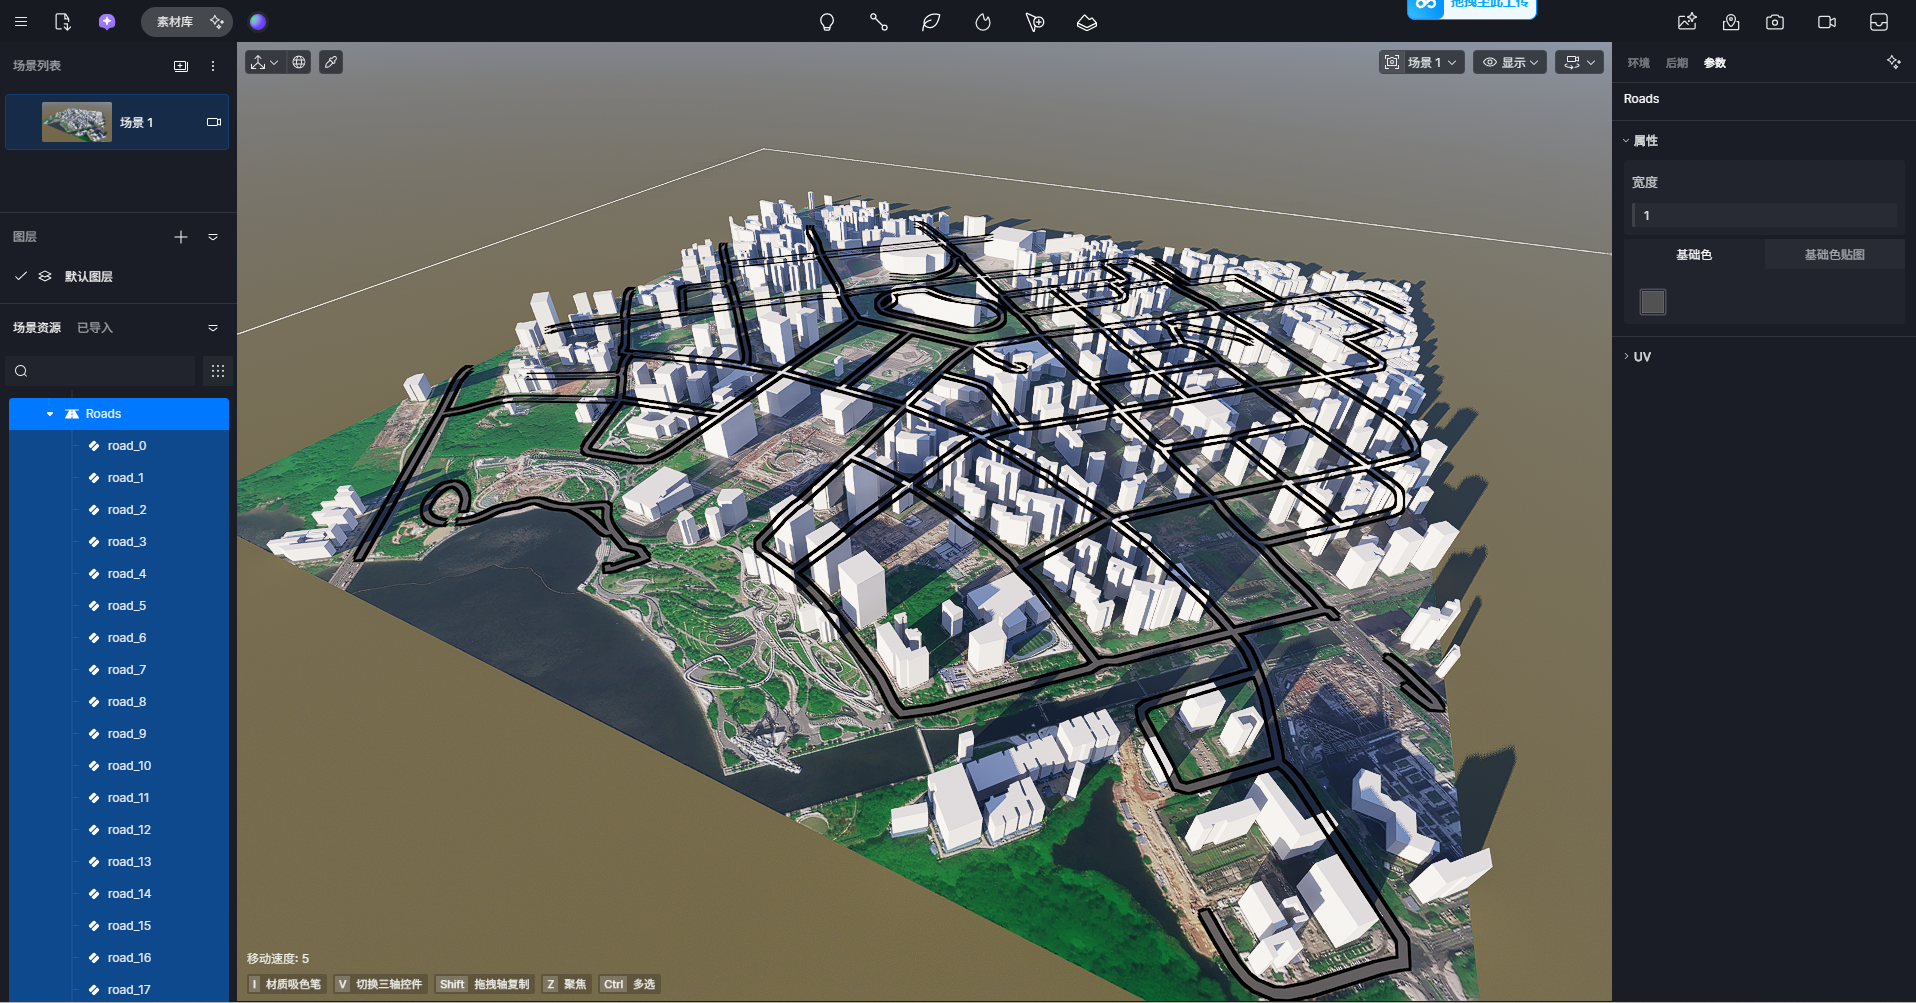Click the 宽度 input field
This screenshot has width=1916, height=1003.
pos(1765,216)
